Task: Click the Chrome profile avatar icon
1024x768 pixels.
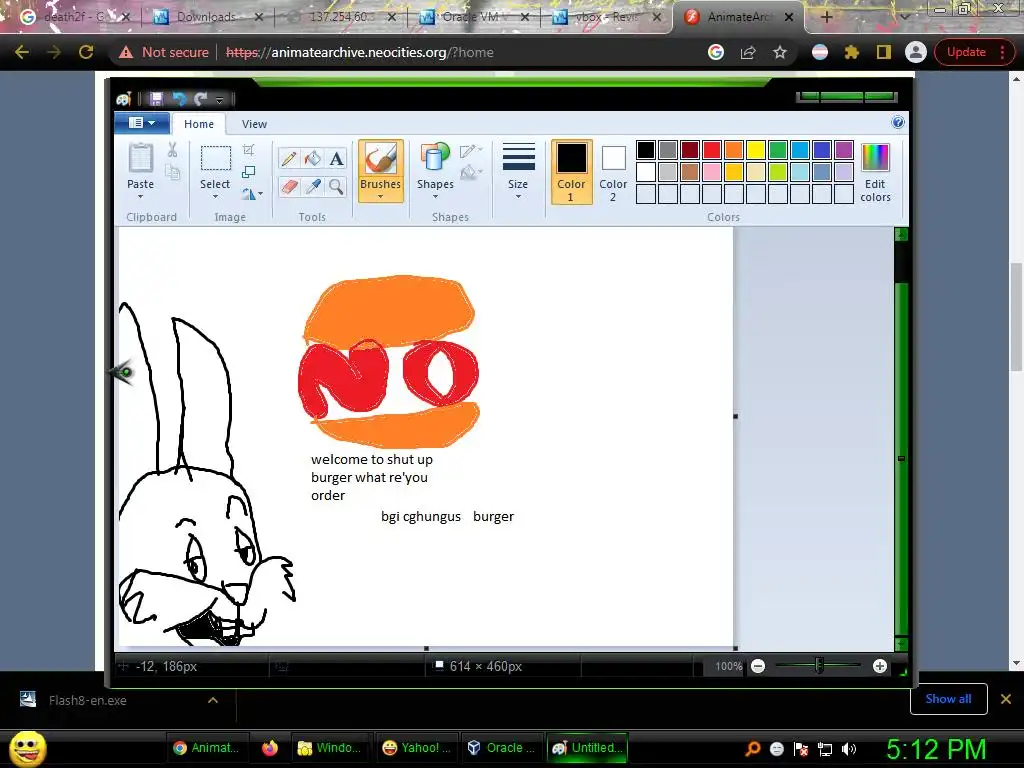Action: (x=916, y=52)
